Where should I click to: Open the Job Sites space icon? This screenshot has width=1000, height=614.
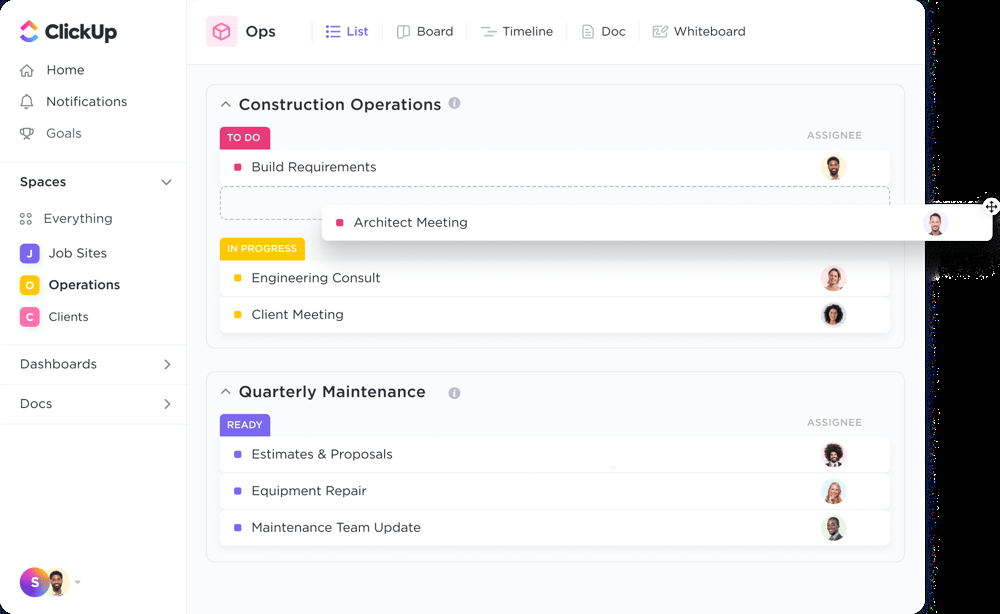coord(29,253)
